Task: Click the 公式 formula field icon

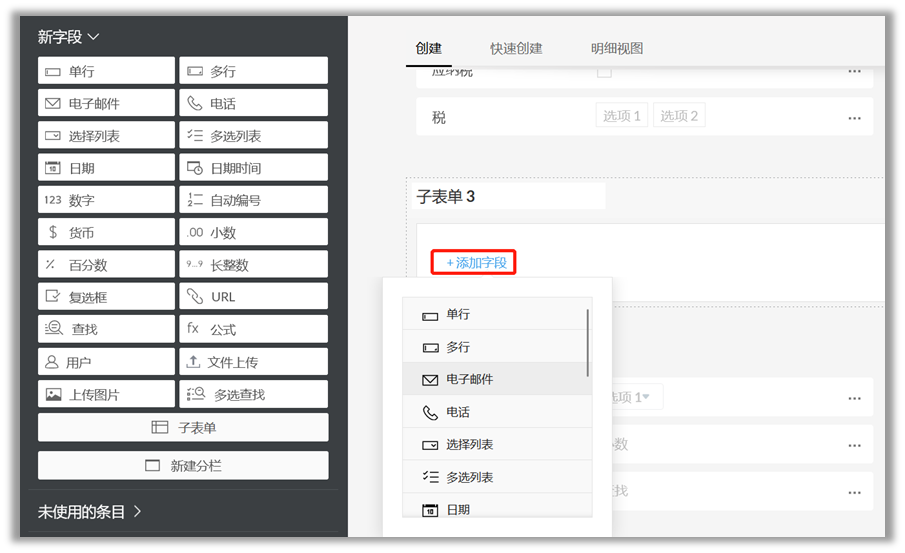Action: click(x=194, y=329)
